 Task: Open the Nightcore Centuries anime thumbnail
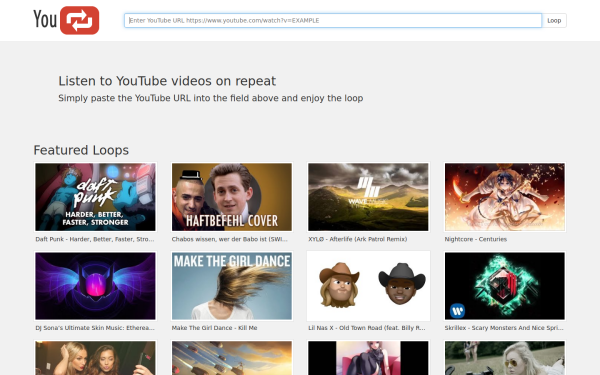(505, 197)
